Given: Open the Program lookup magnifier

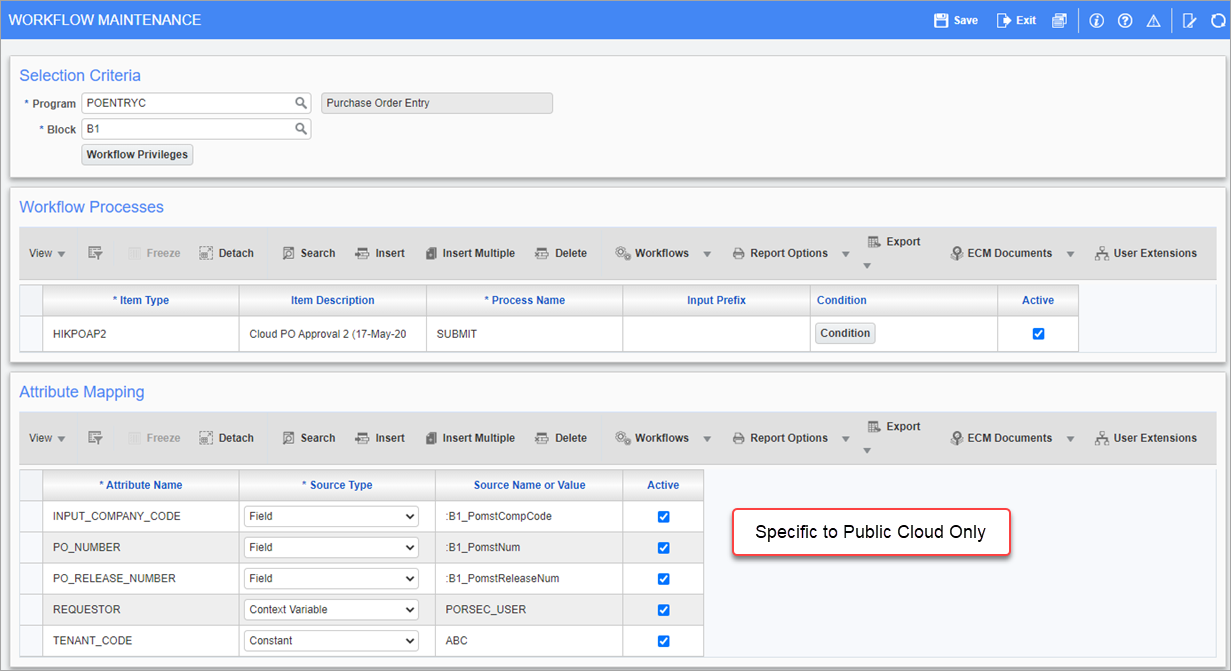Looking at the screenshot, I should pos(301,103).
